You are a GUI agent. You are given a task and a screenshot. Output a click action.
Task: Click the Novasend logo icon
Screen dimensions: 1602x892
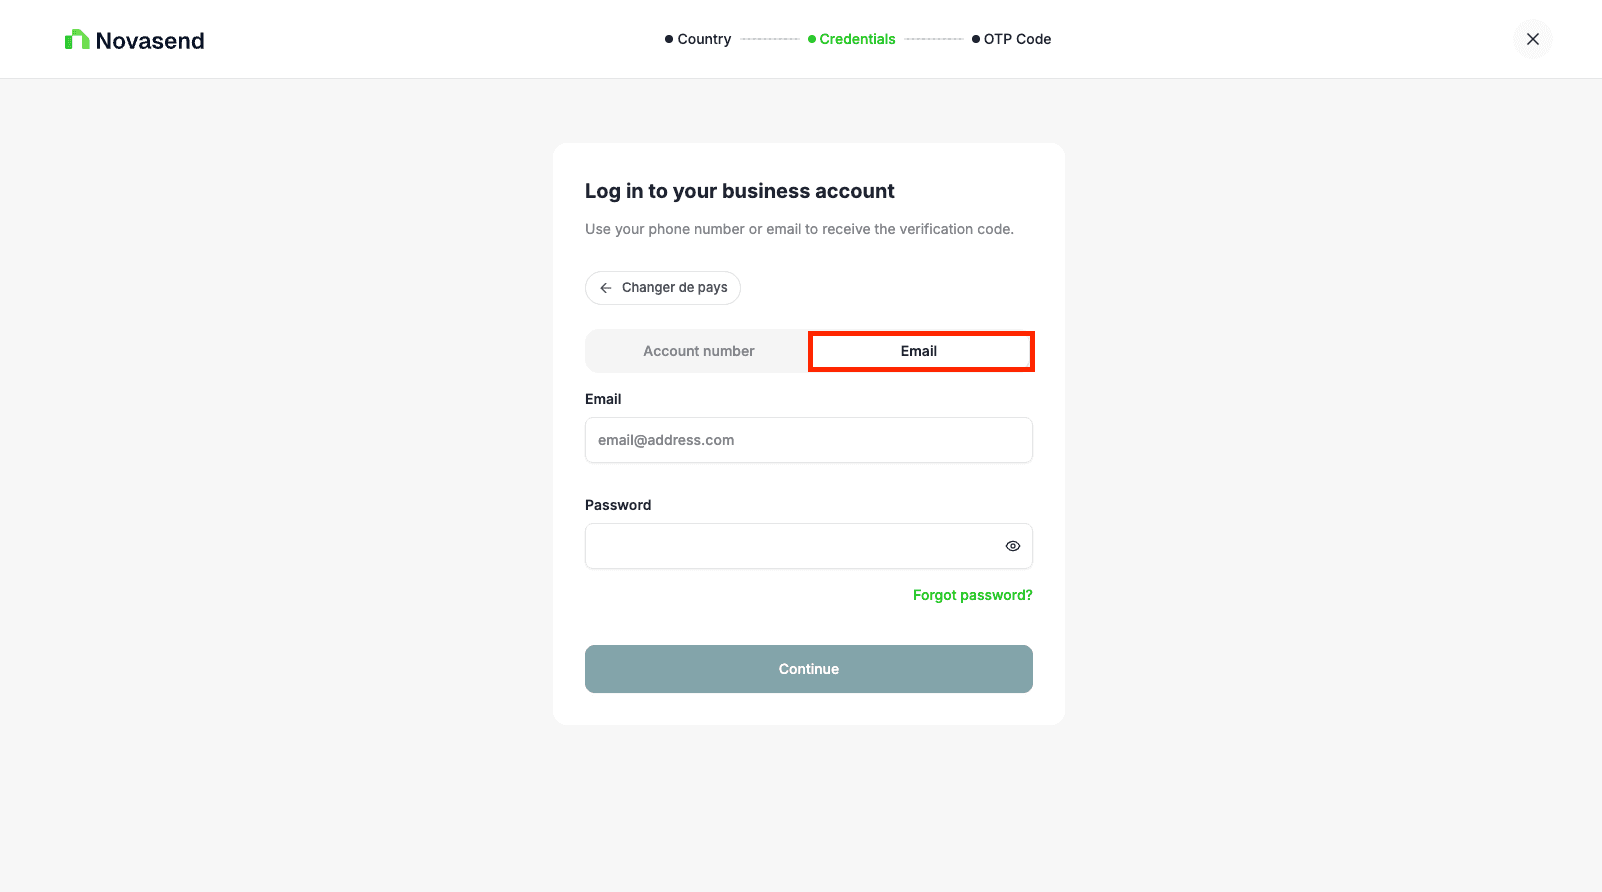76,39
